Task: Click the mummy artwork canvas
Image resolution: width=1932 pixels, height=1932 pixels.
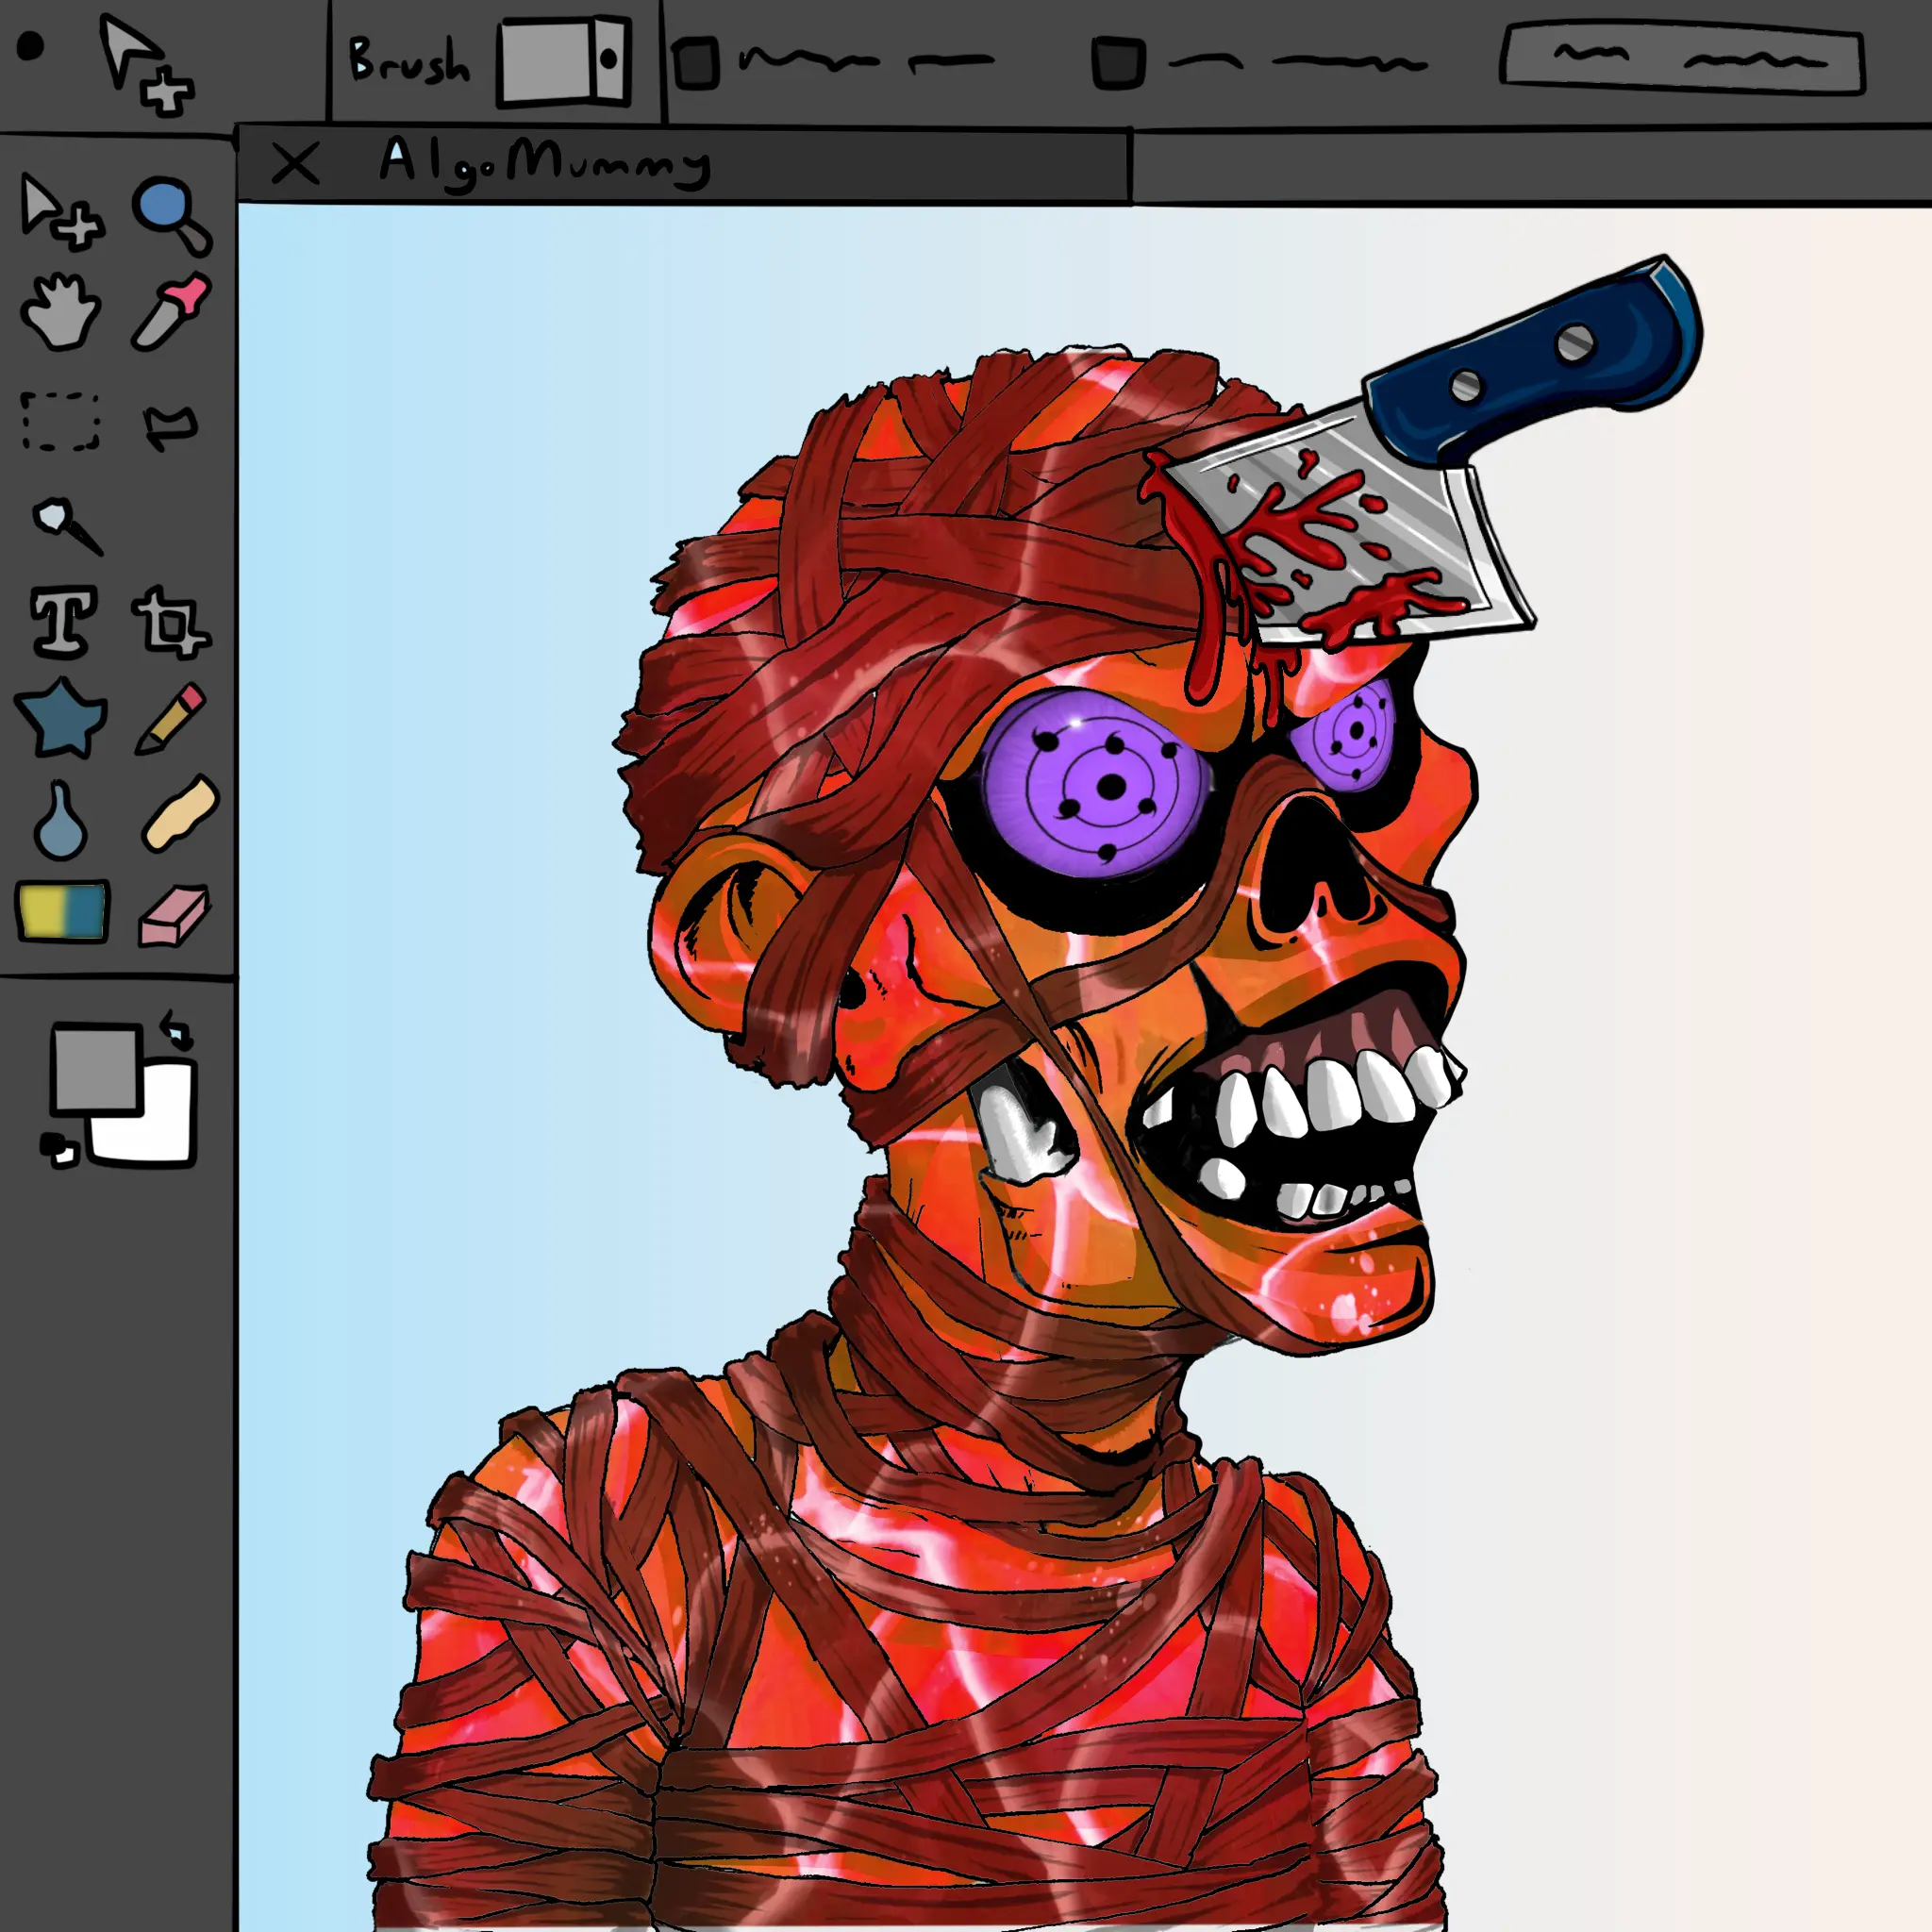Action: (1085, 1068)
